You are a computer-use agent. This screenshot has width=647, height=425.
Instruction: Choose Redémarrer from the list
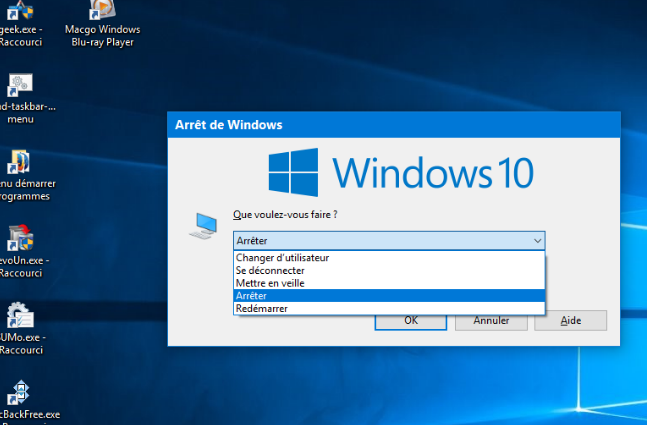coord(389,308)
